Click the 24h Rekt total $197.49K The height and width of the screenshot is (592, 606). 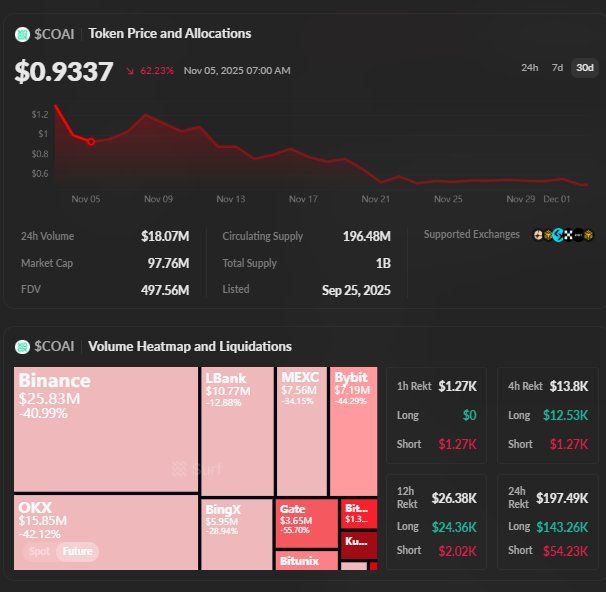tap(562, 498)
